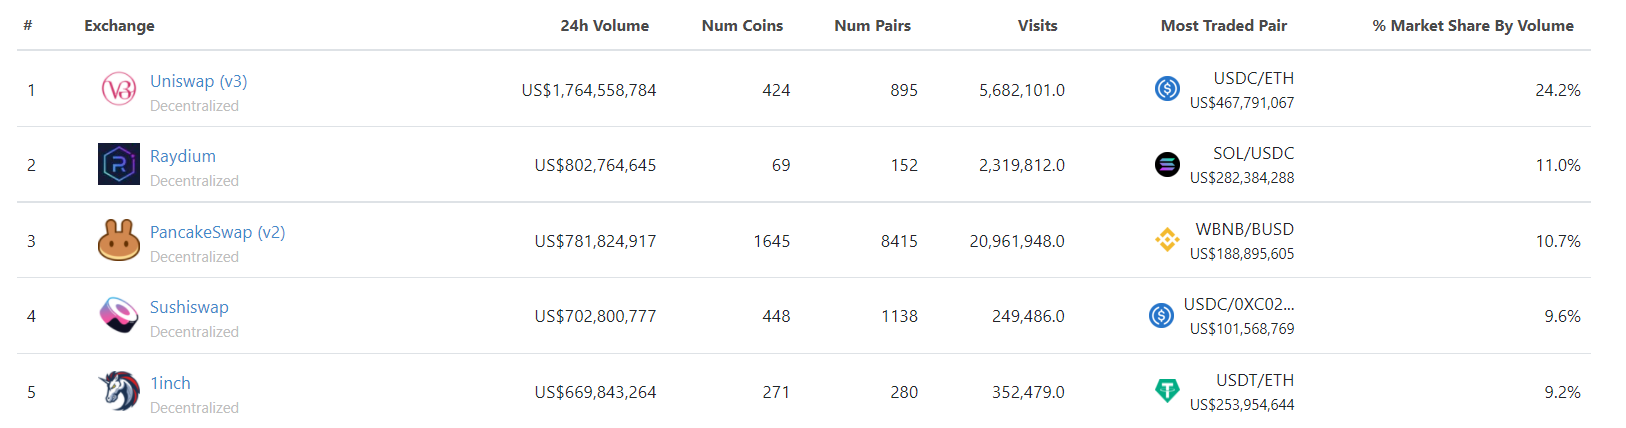This screenshot has height=428, width=1626.
Task: Sort by Num Coins column header
Action: [742, 26]
